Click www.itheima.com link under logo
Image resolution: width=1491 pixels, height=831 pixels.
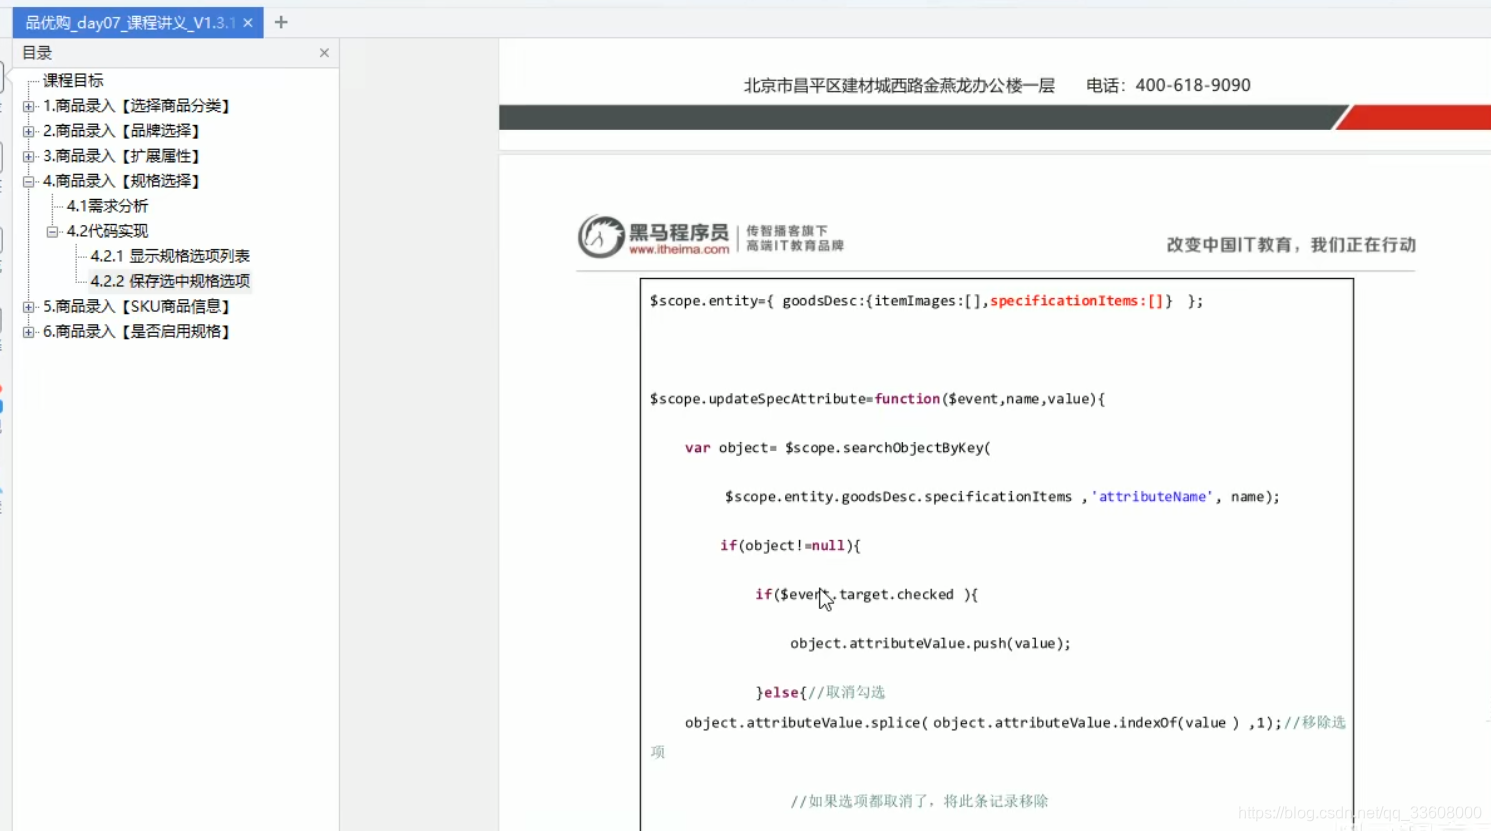click(x=679, y=250)
